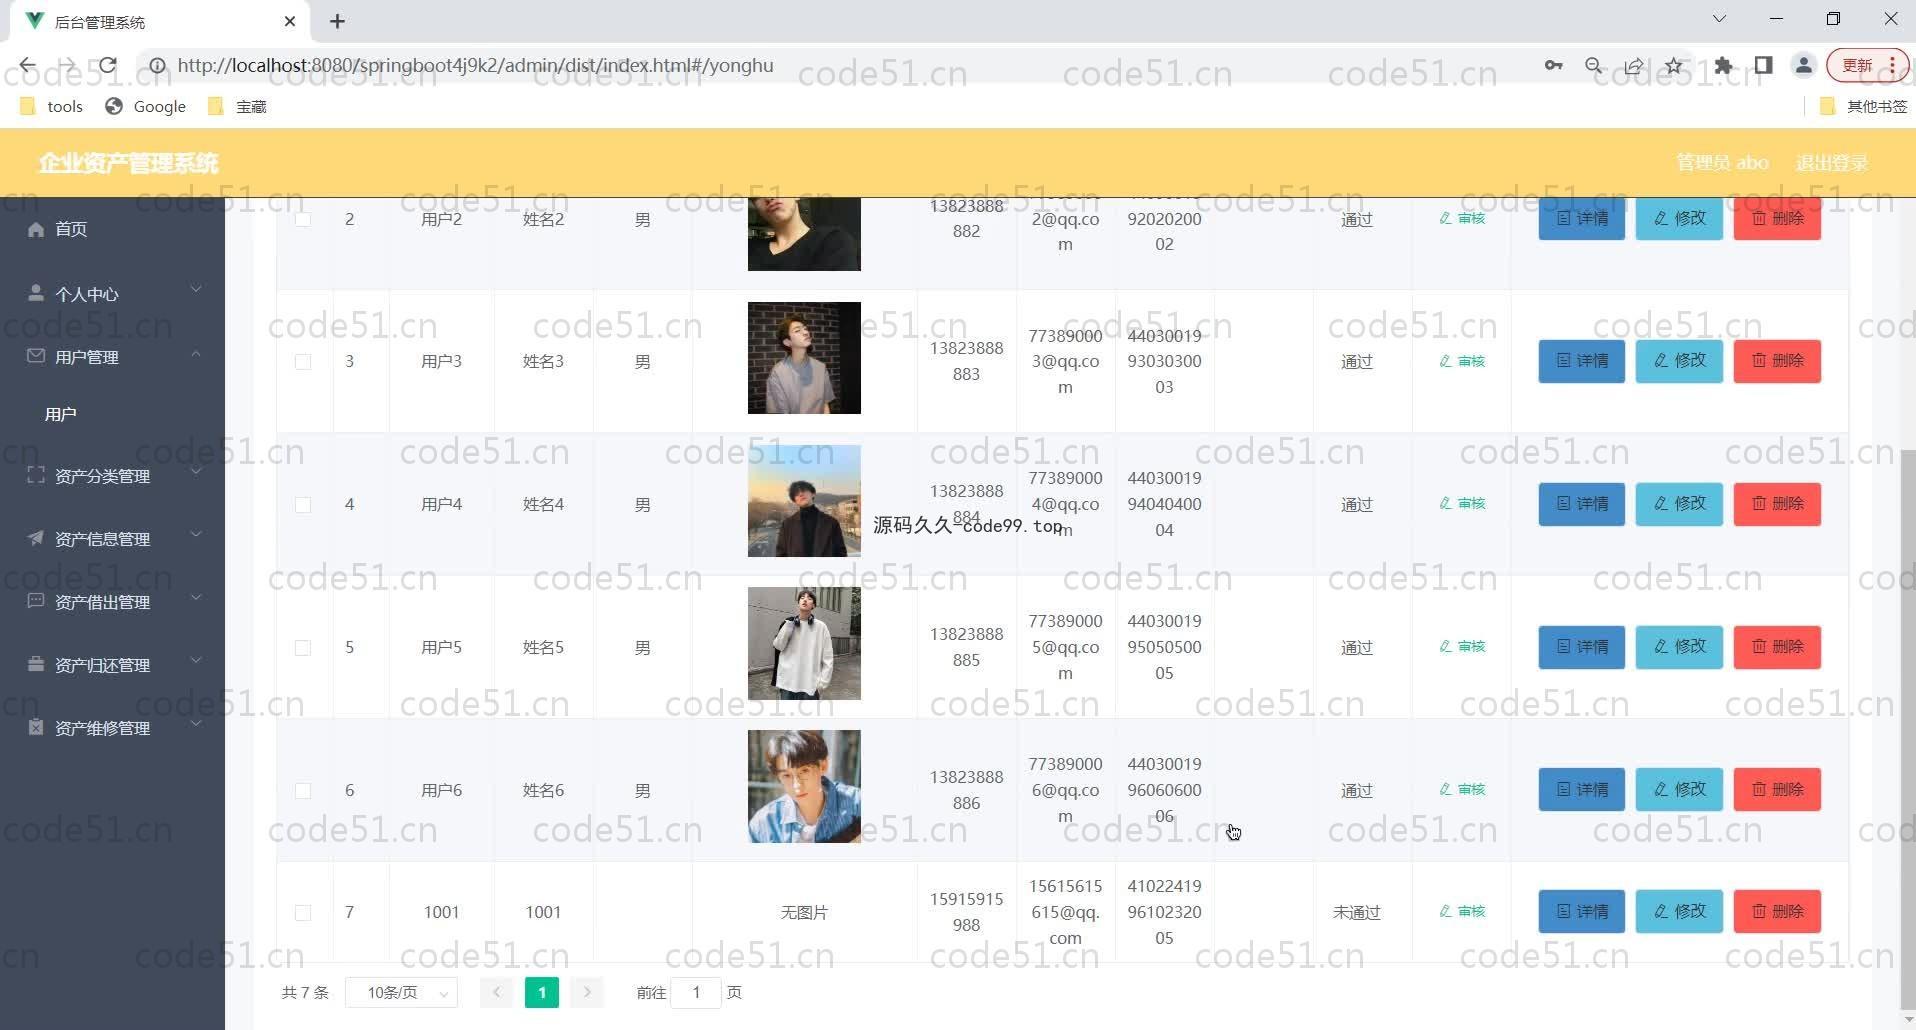Reload the page with the refresh icon
This screenshot has width=1916, height=1030.
click(107, 65)
